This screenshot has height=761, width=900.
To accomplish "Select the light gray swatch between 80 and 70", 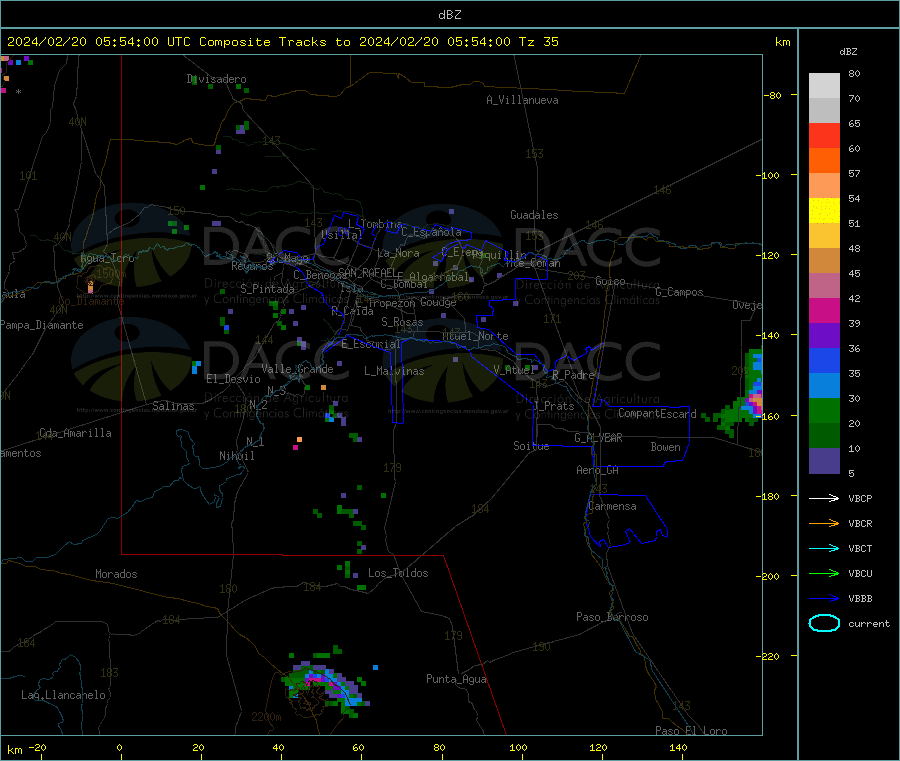I will point(824,86).
